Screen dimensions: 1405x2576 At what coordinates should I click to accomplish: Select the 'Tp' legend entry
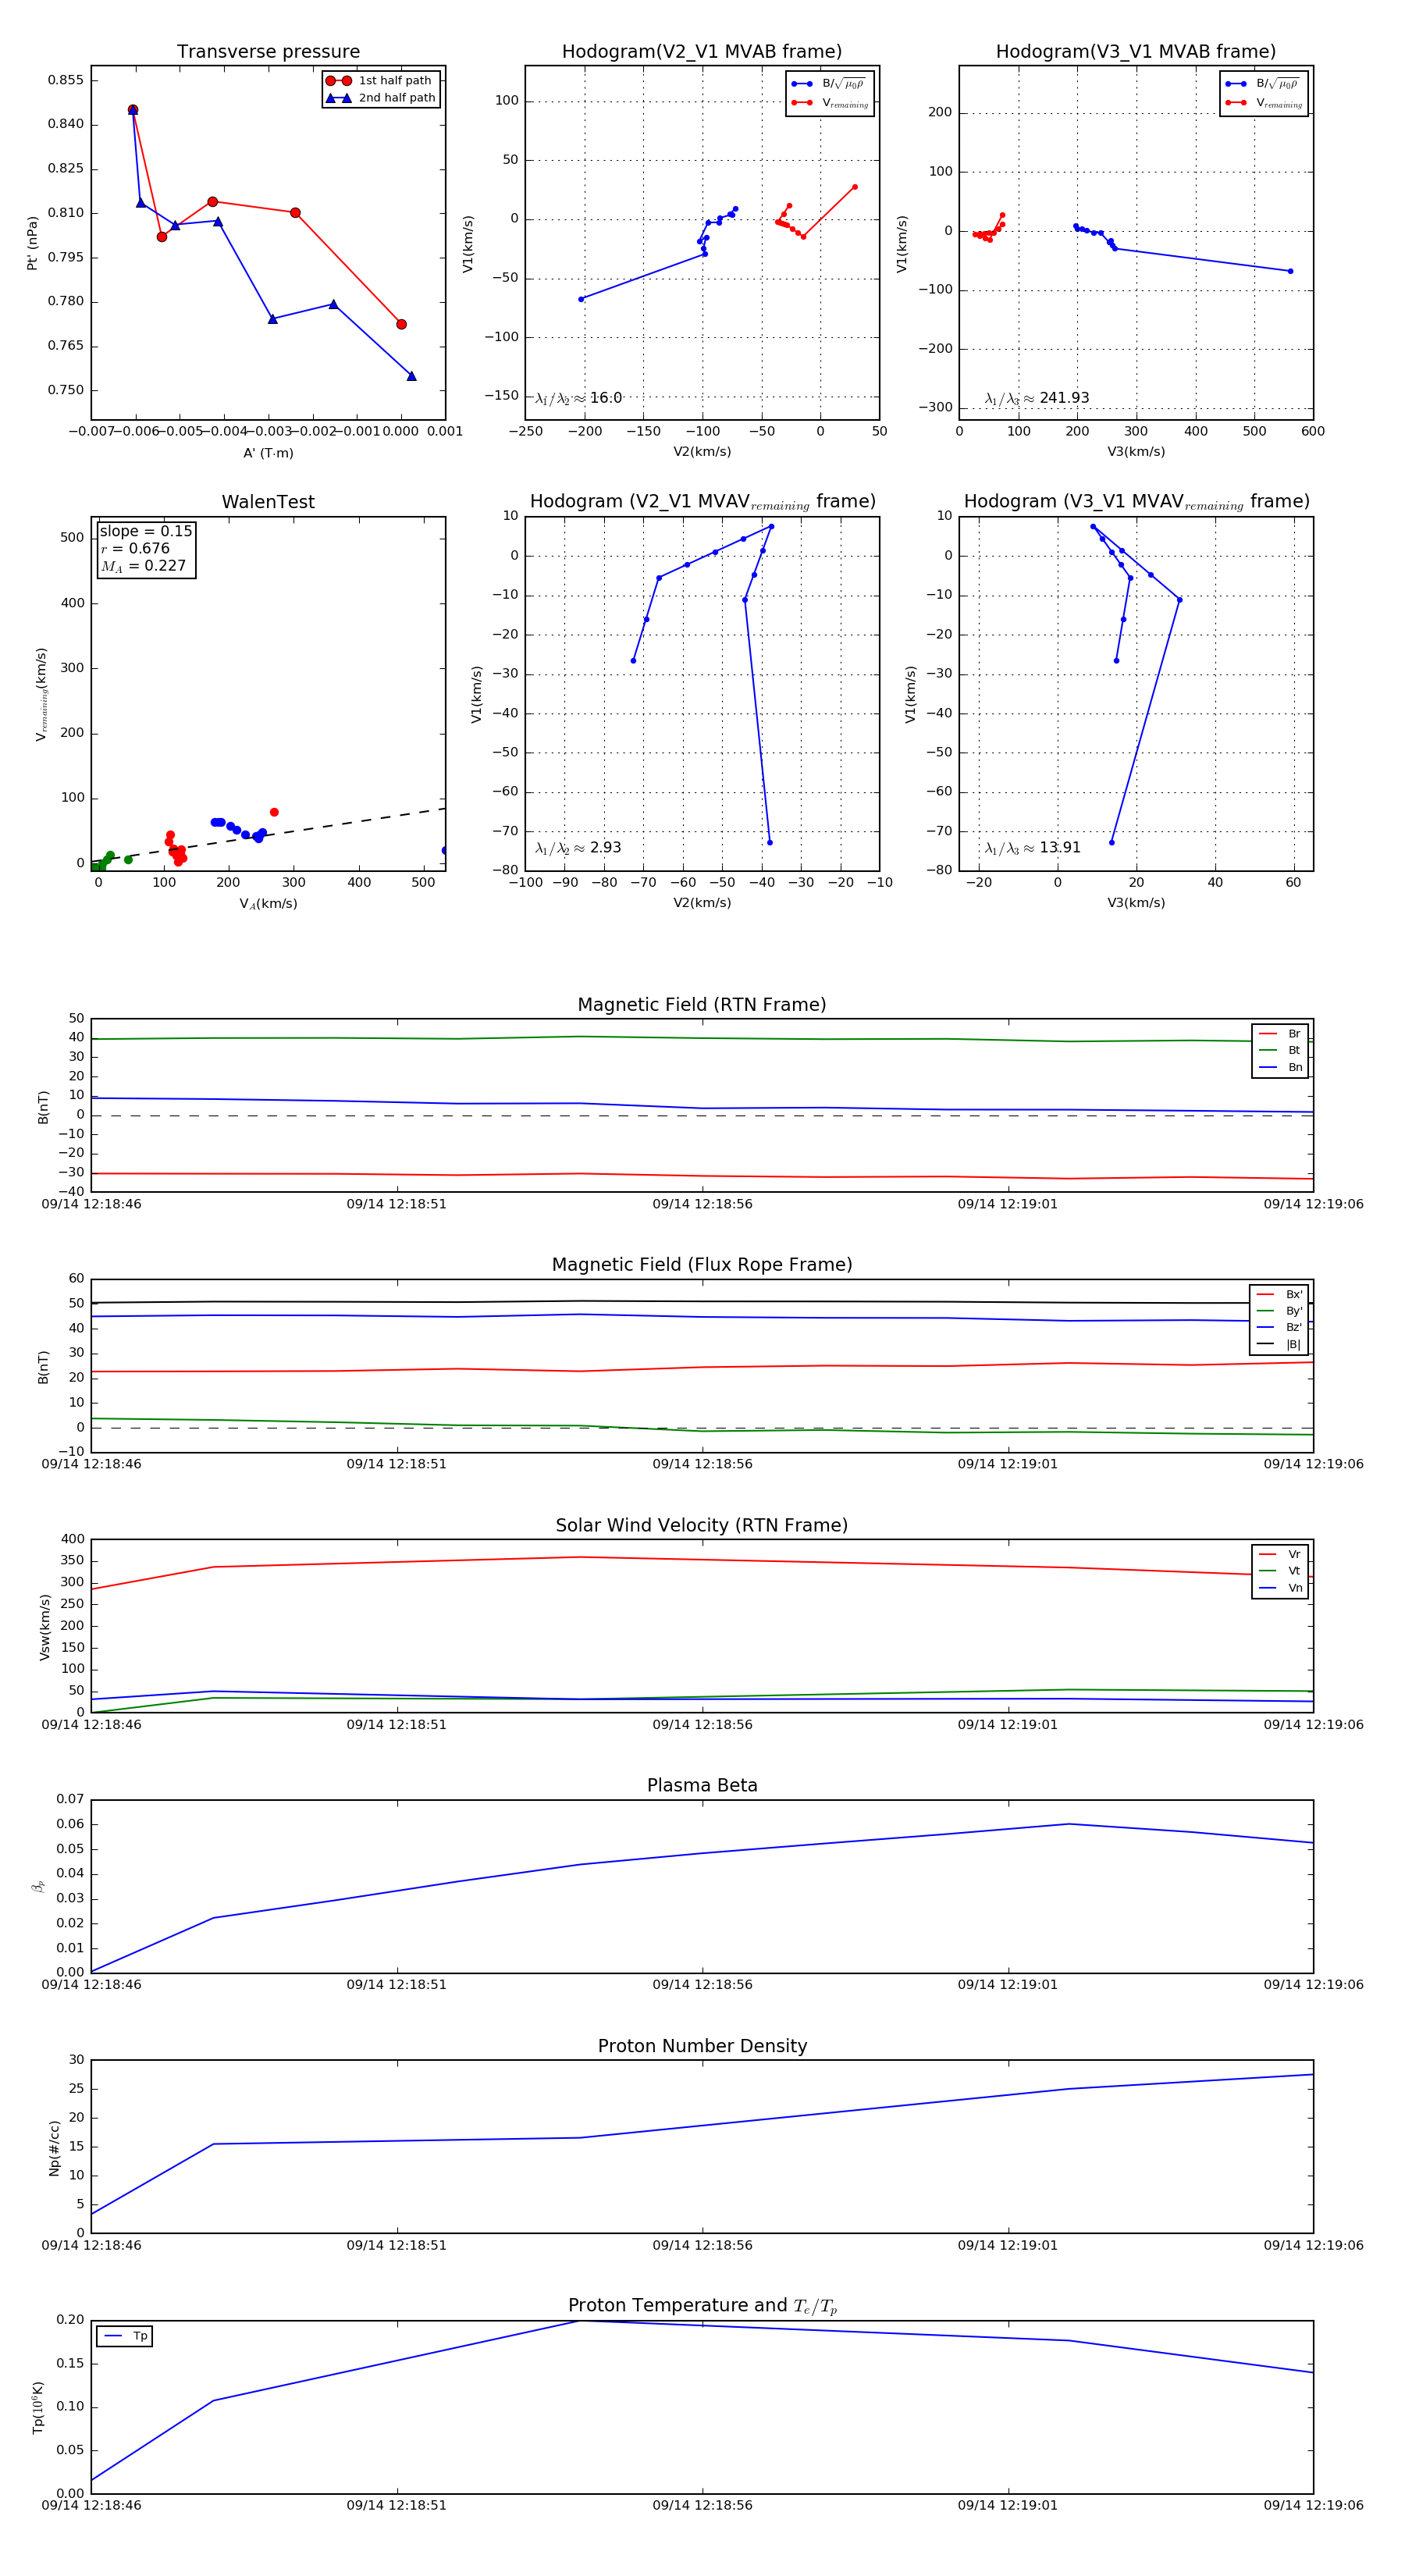(125, 2336)
